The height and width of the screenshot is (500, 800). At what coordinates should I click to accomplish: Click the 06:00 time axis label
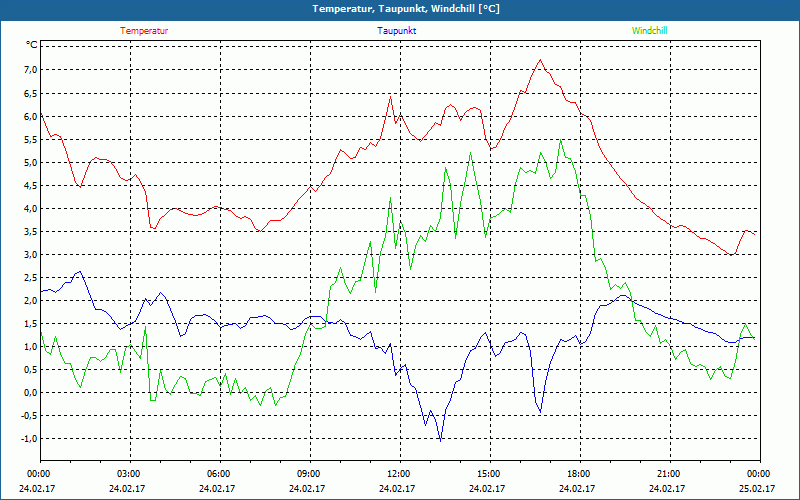(218, 474)
